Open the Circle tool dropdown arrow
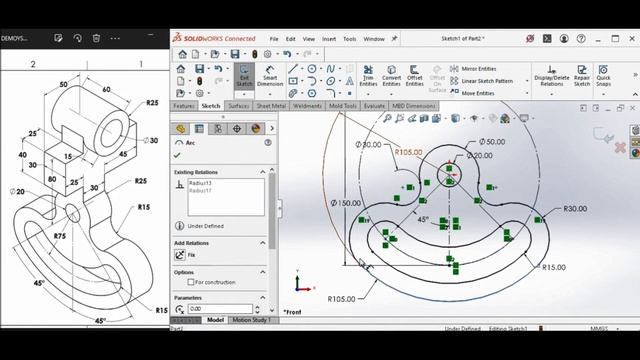The width and height of the screenshot is (640, 360). 321,69
